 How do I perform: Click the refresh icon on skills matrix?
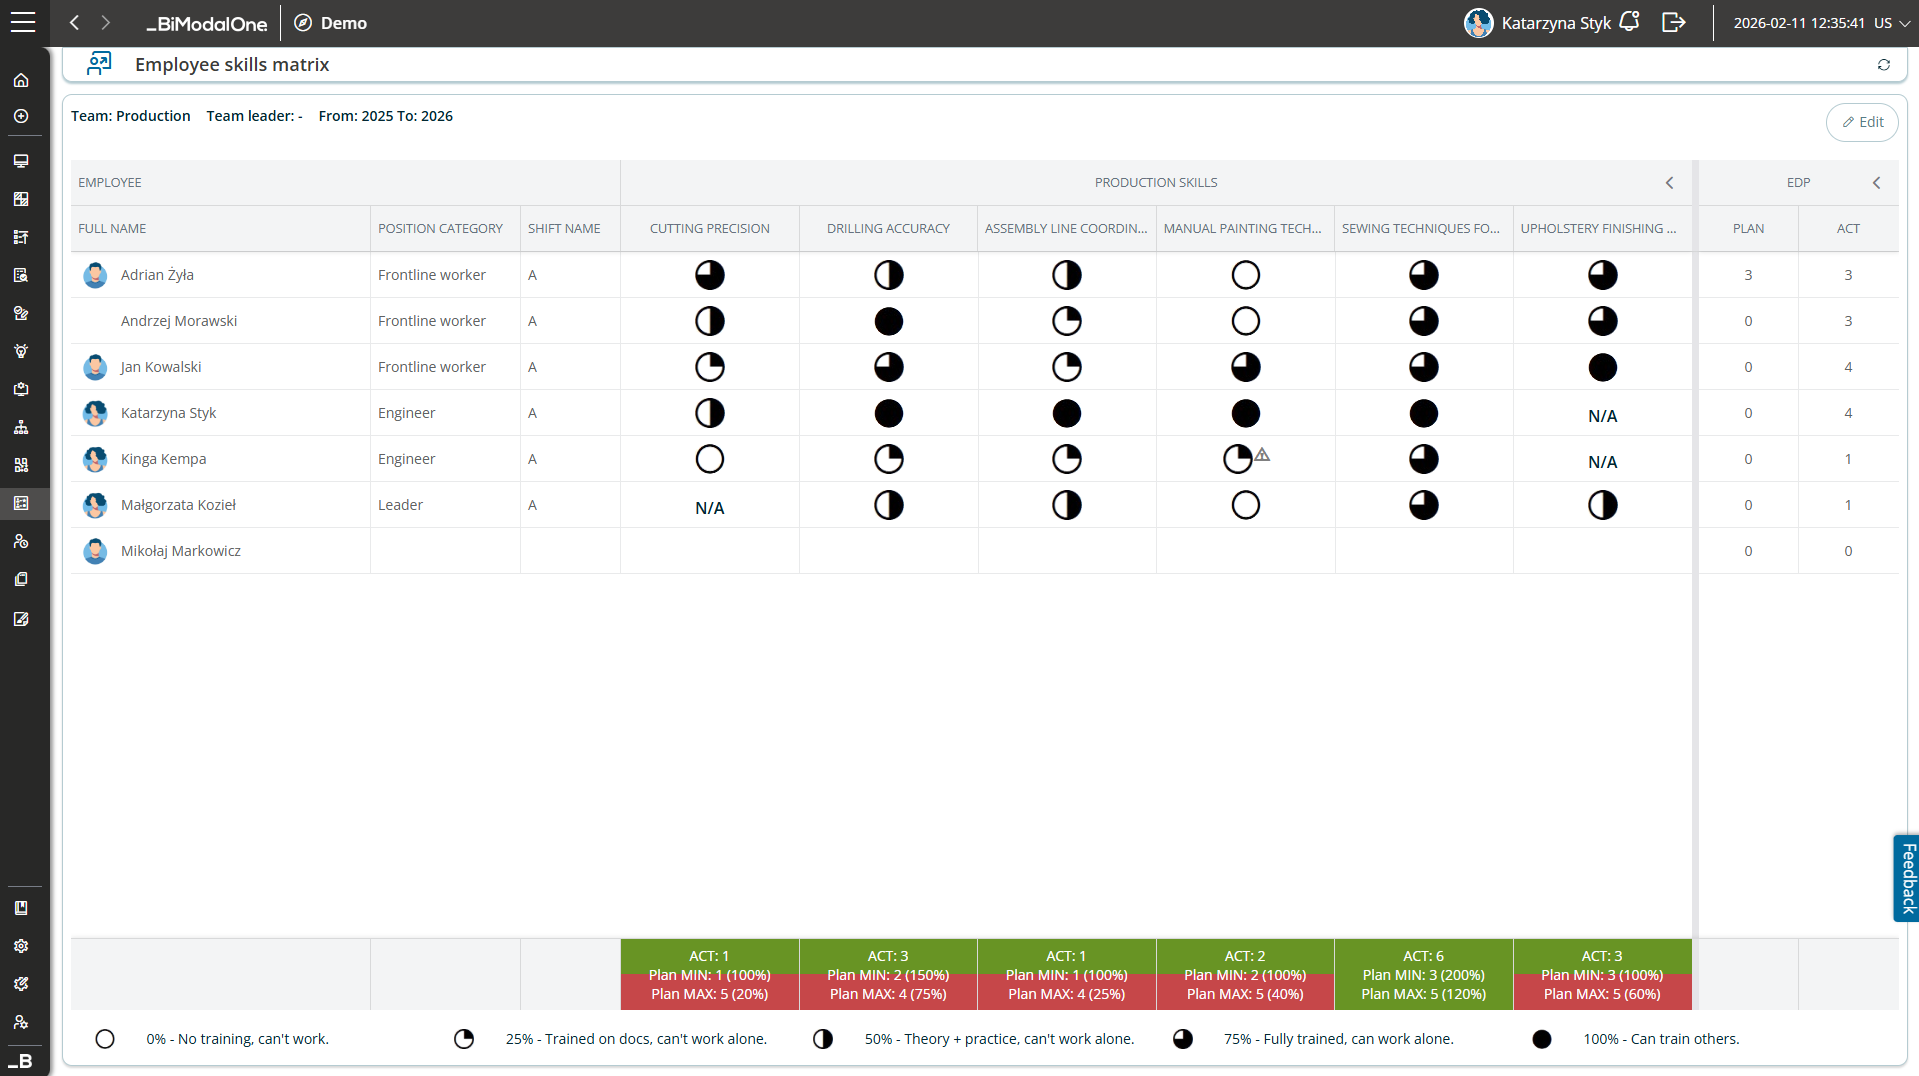pos(1883,65)
